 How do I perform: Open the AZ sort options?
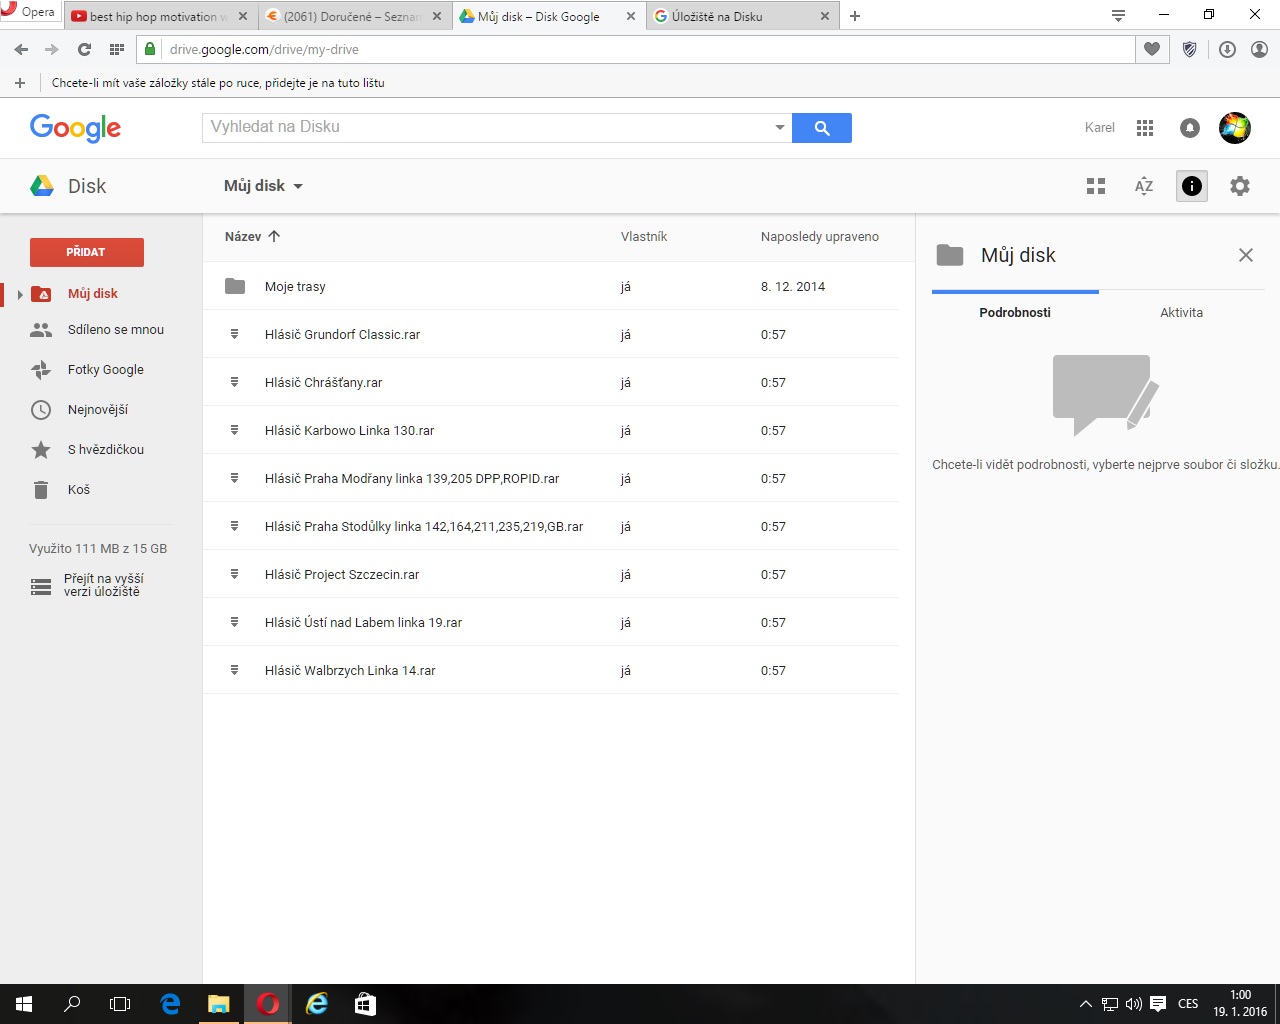click(x=1144, y=186)
